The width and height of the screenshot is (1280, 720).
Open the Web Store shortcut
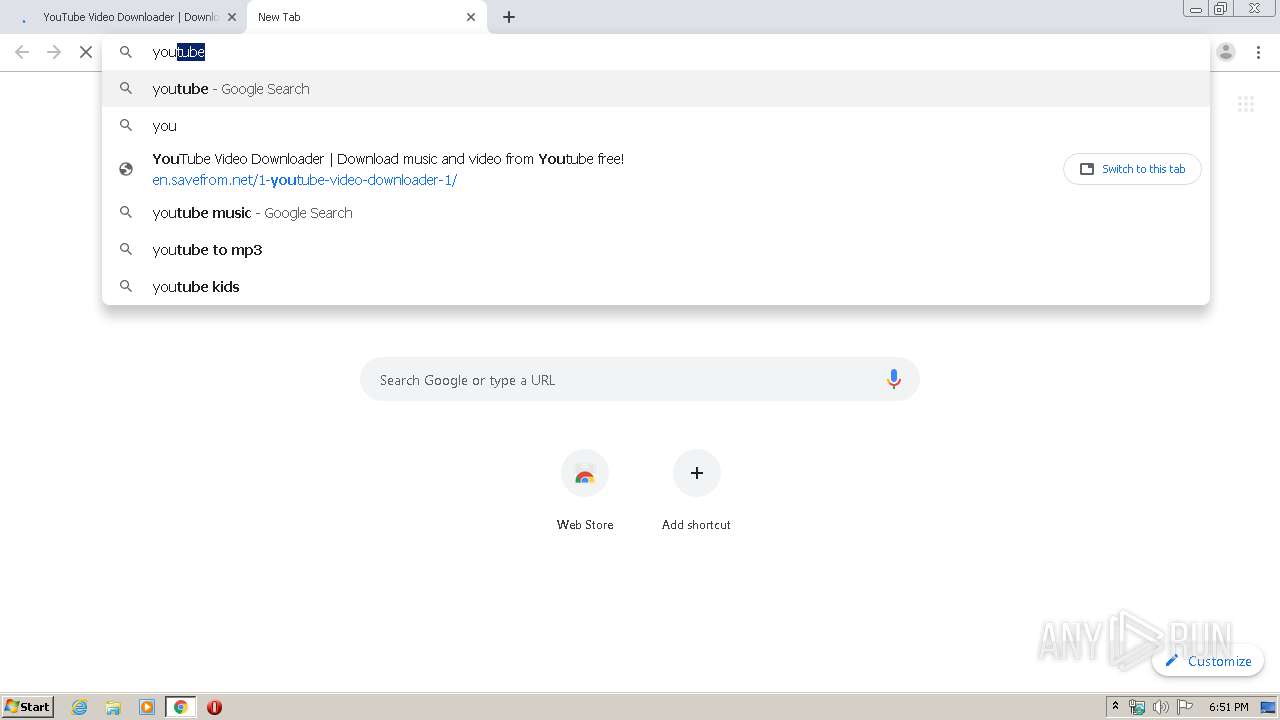point(585,490)
